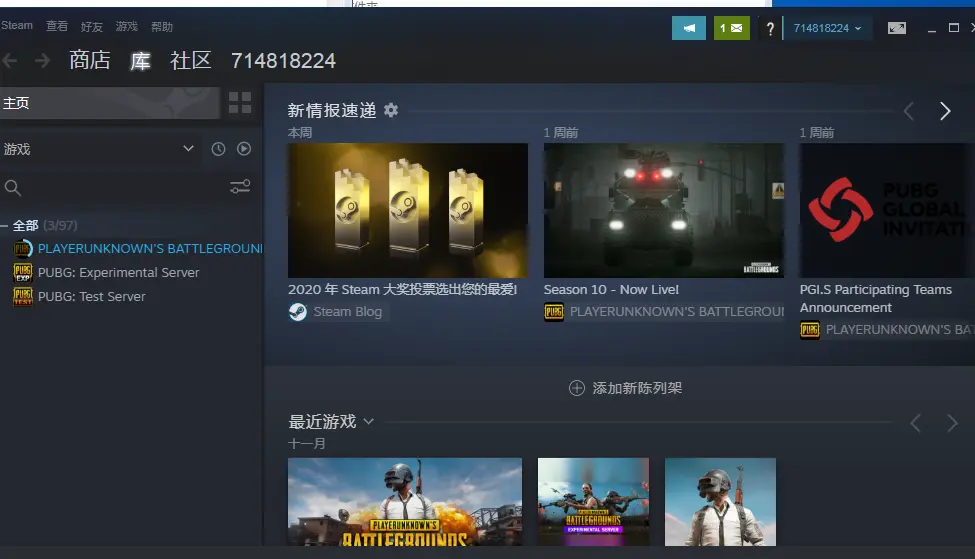Open the green messages envelope notification
Screen dimensions: 975x559
click(x=731, y=28)
